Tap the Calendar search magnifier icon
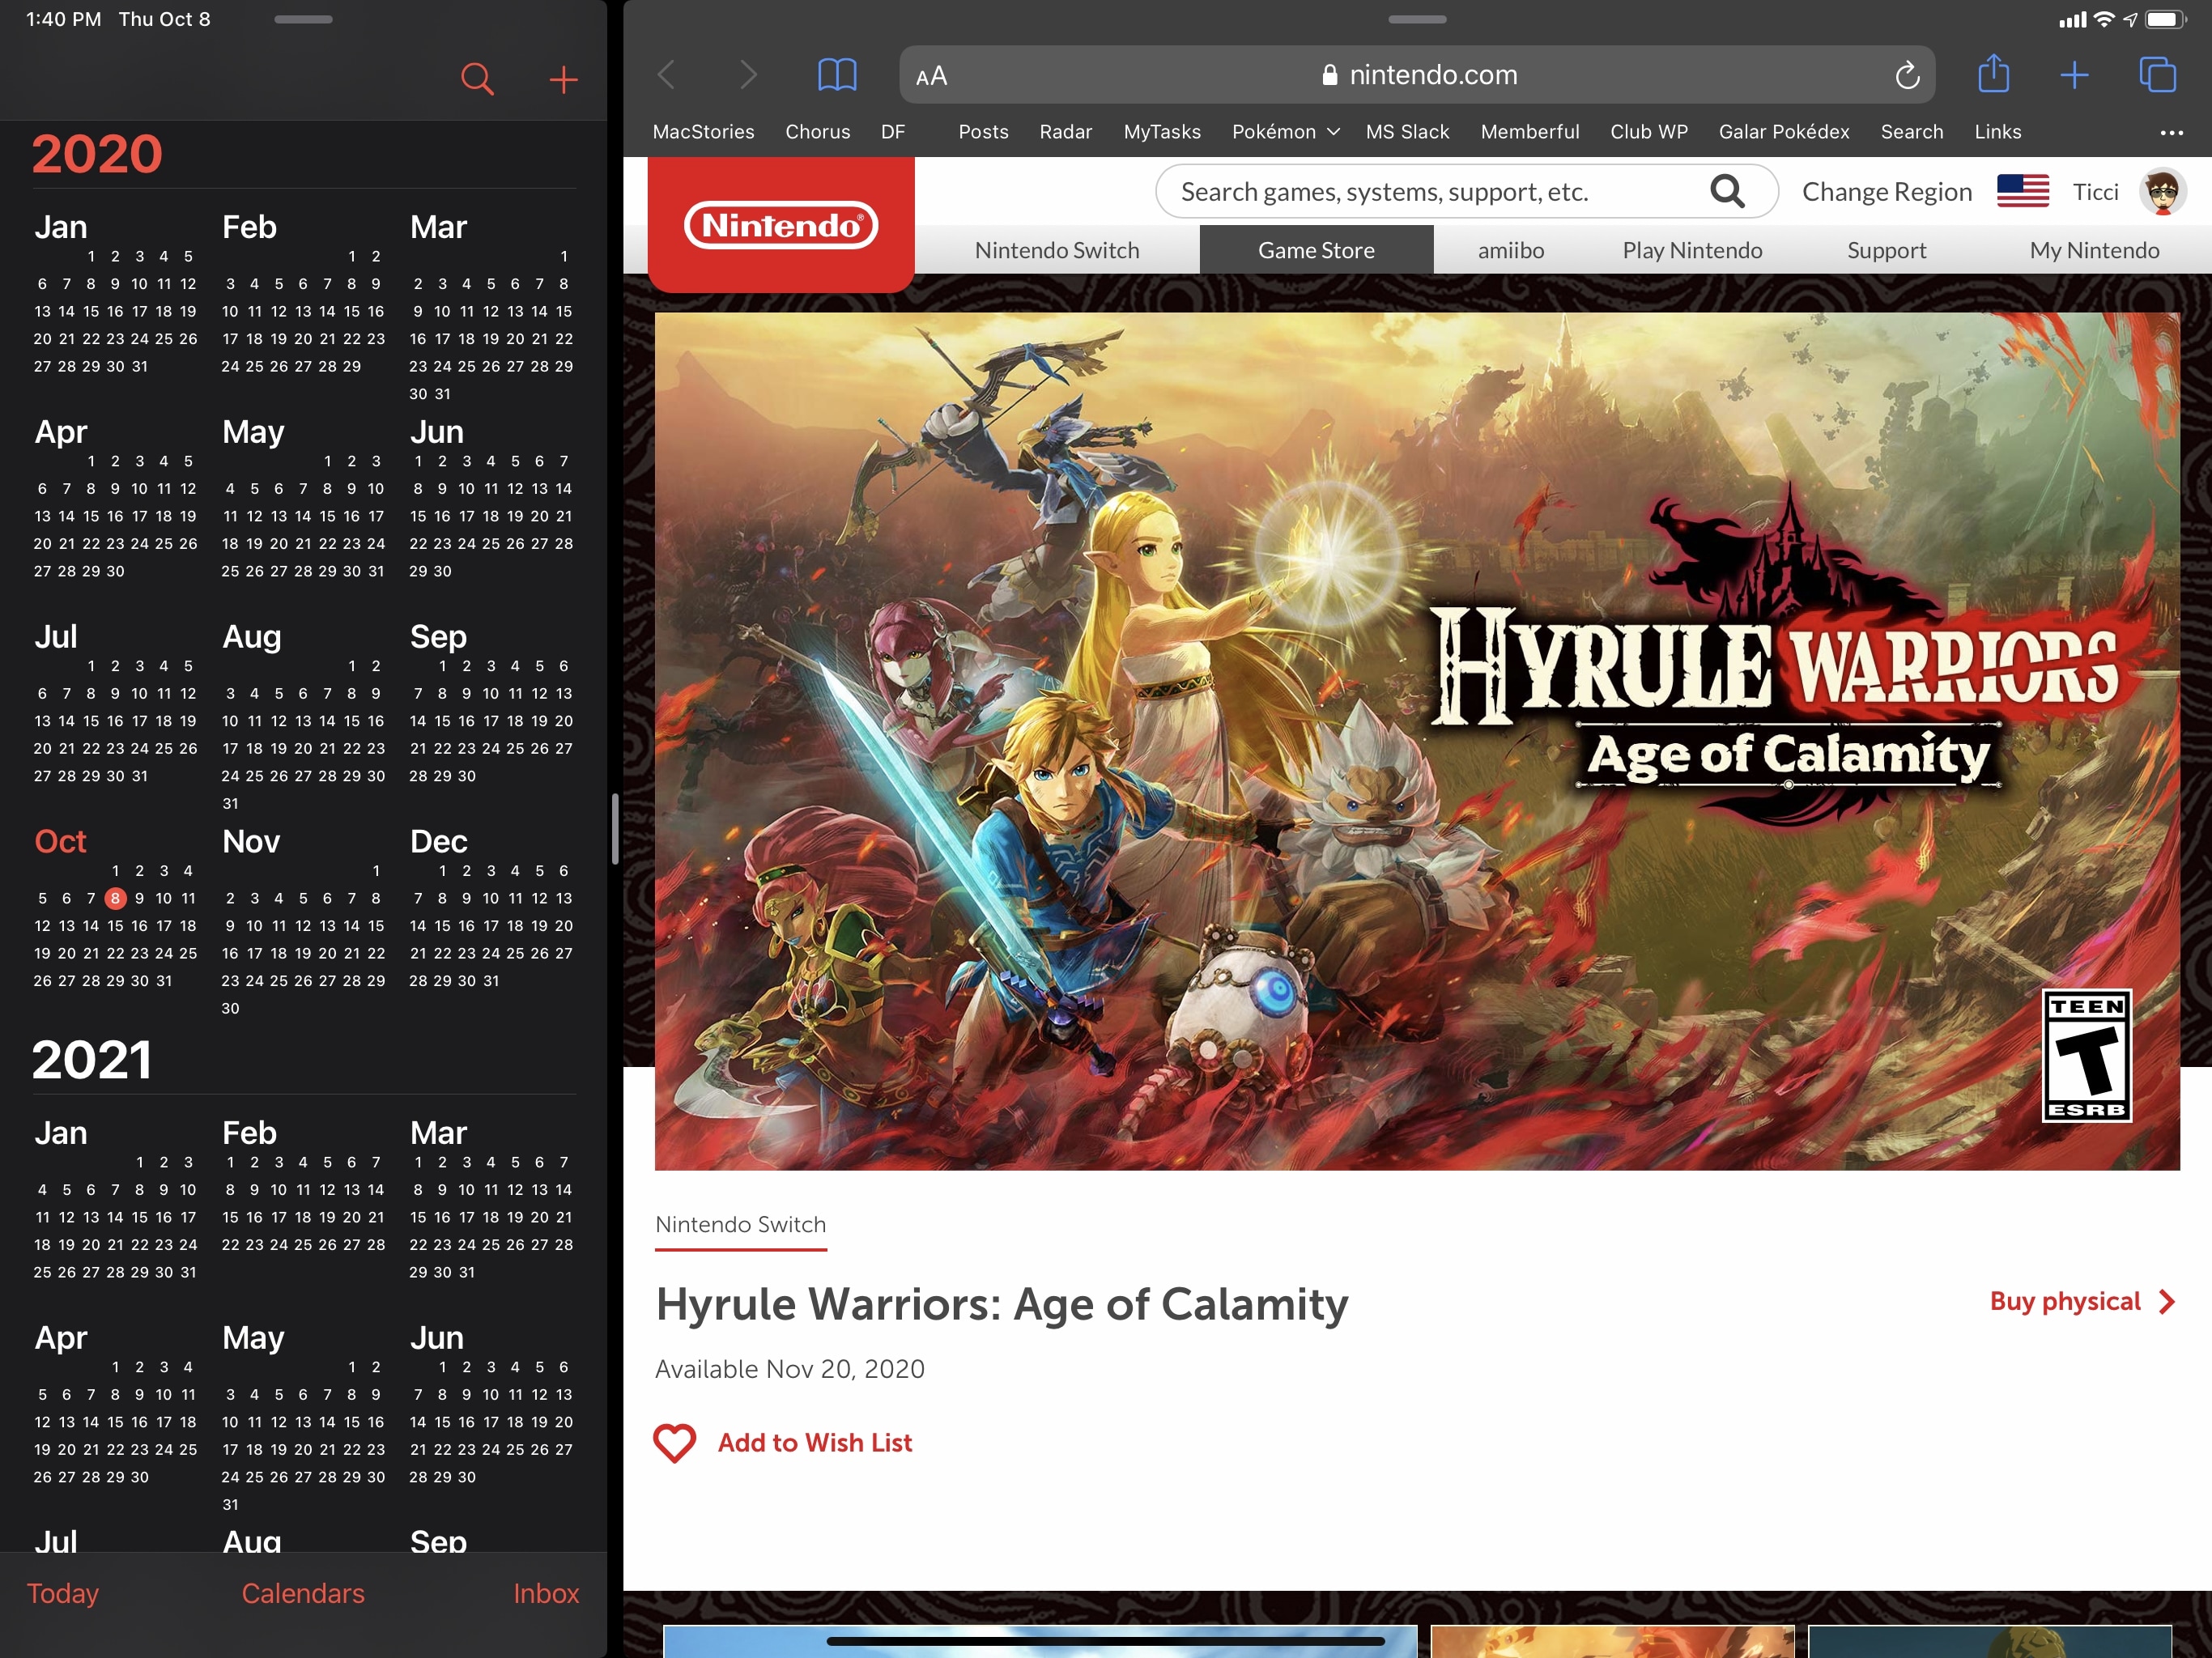 477,79
